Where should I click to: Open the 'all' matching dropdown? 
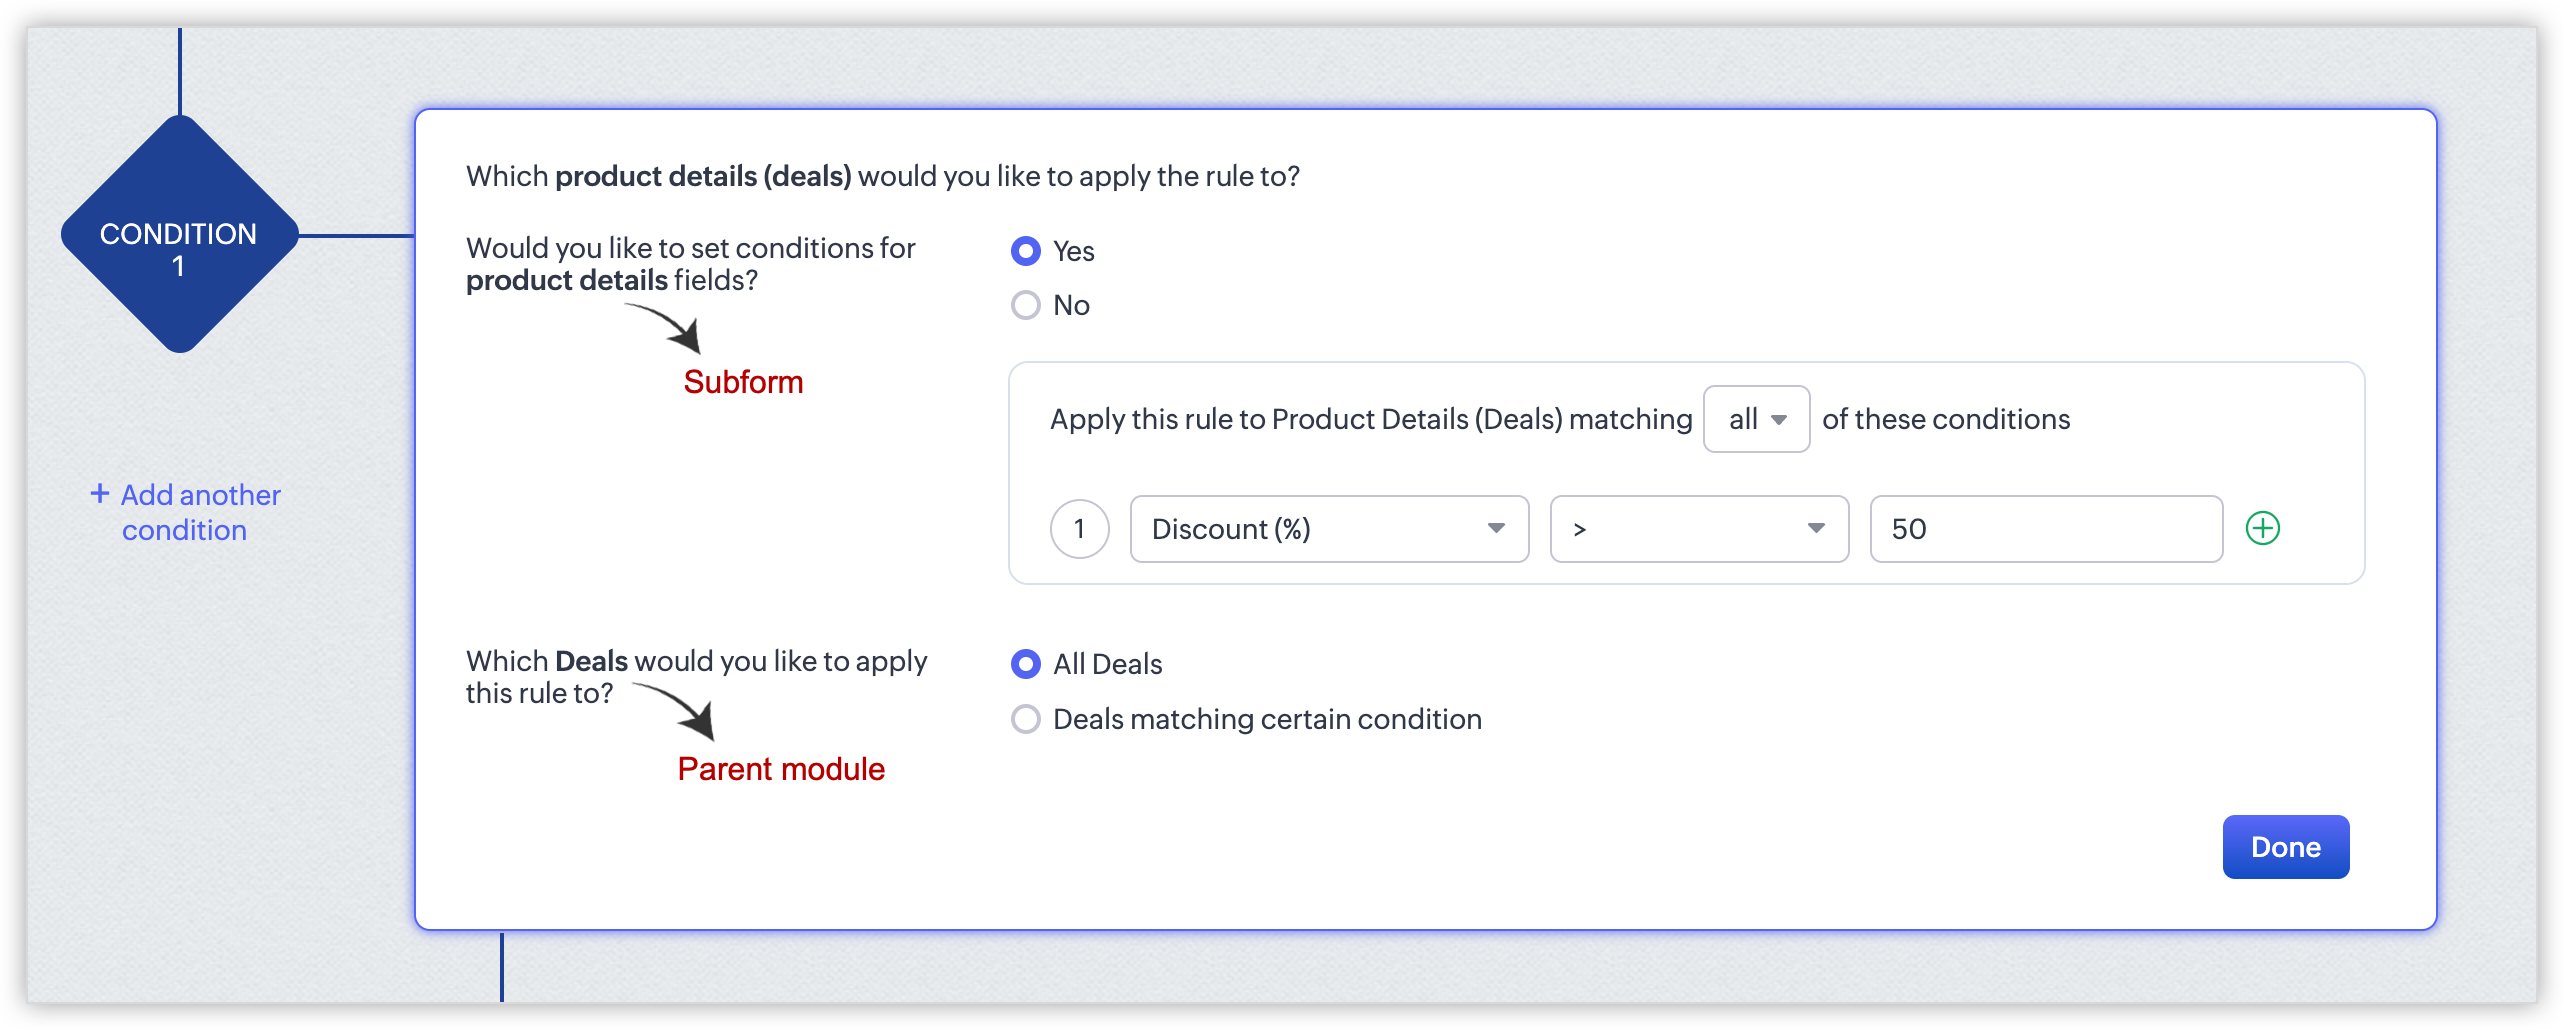pyautogui.click(x=1756, y=419)
